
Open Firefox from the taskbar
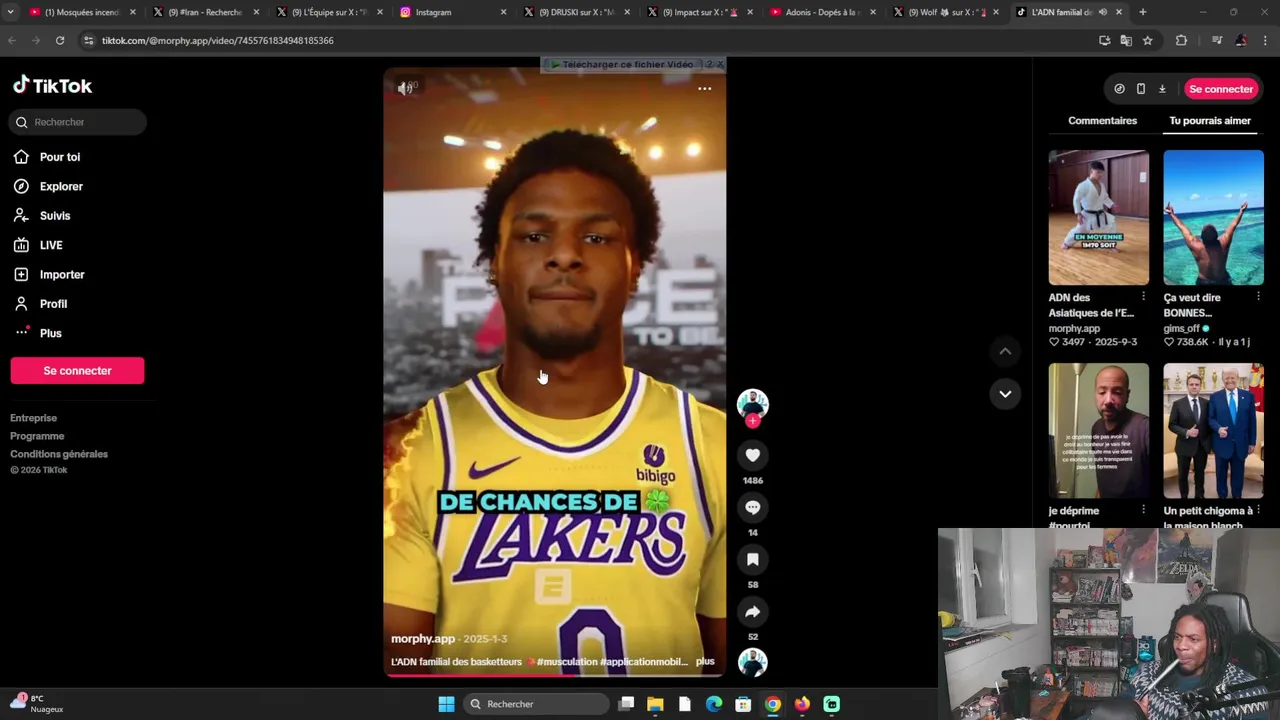click(x=802, y=704)
